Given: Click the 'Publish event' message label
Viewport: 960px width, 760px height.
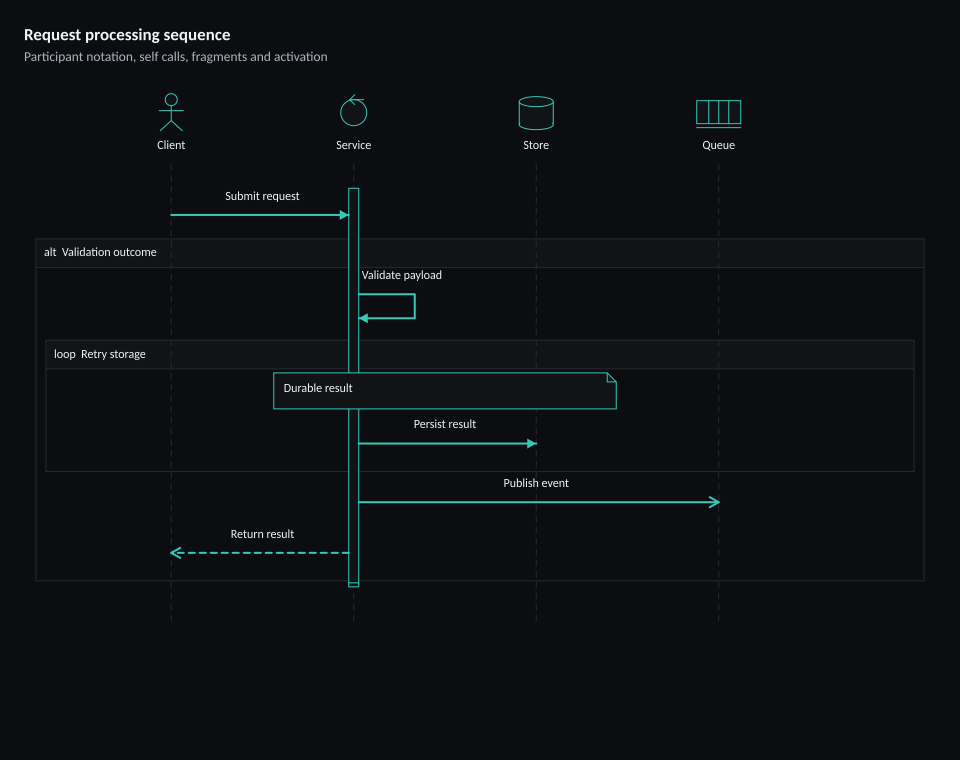Looking at the screenshot, I should pyautogui.click(x=536, y=483).
